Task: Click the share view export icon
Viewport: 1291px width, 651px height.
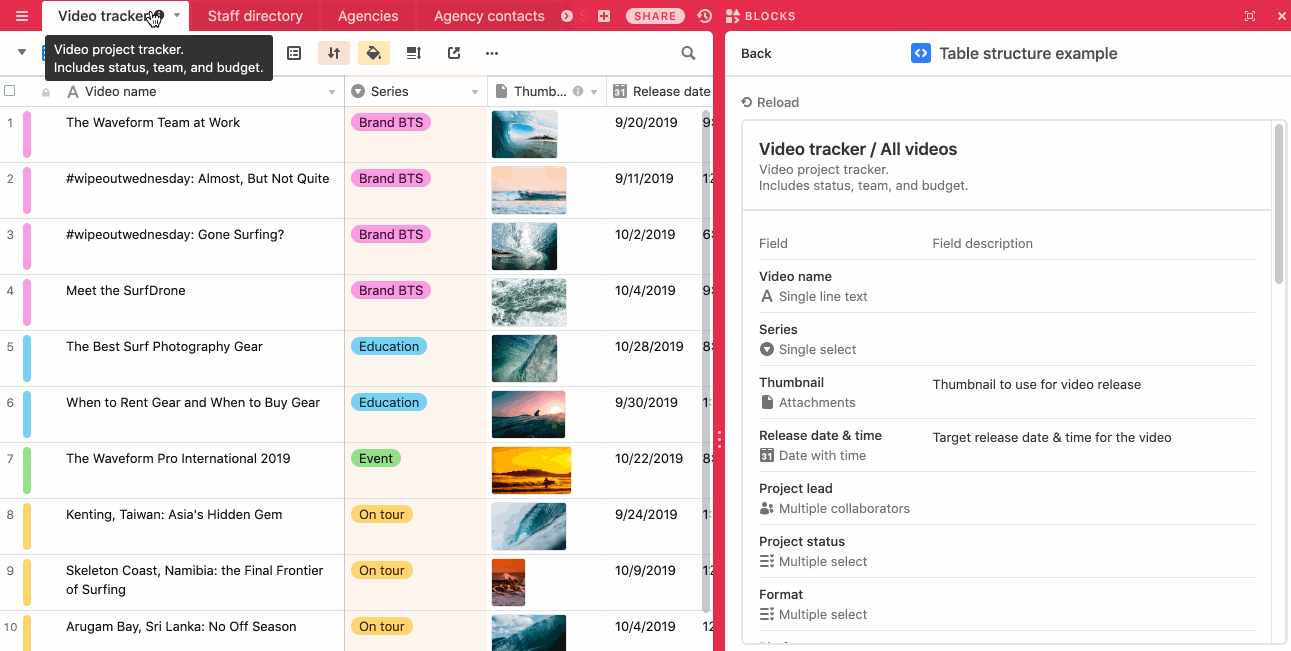Action: coord(453,53)
